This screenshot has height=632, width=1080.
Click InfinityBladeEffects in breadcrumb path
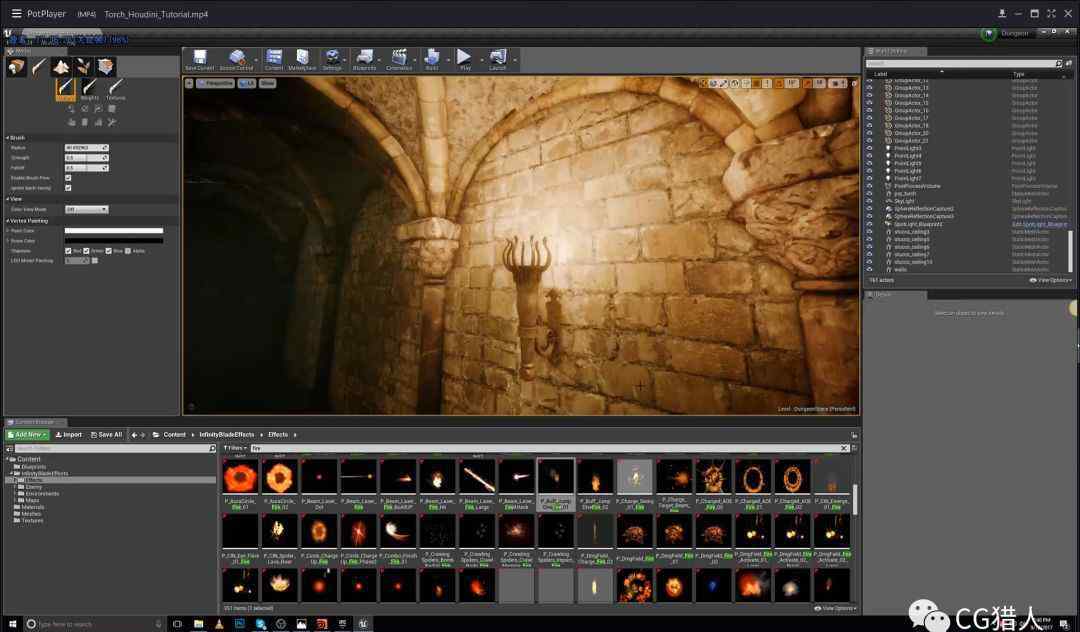[227, 435]
